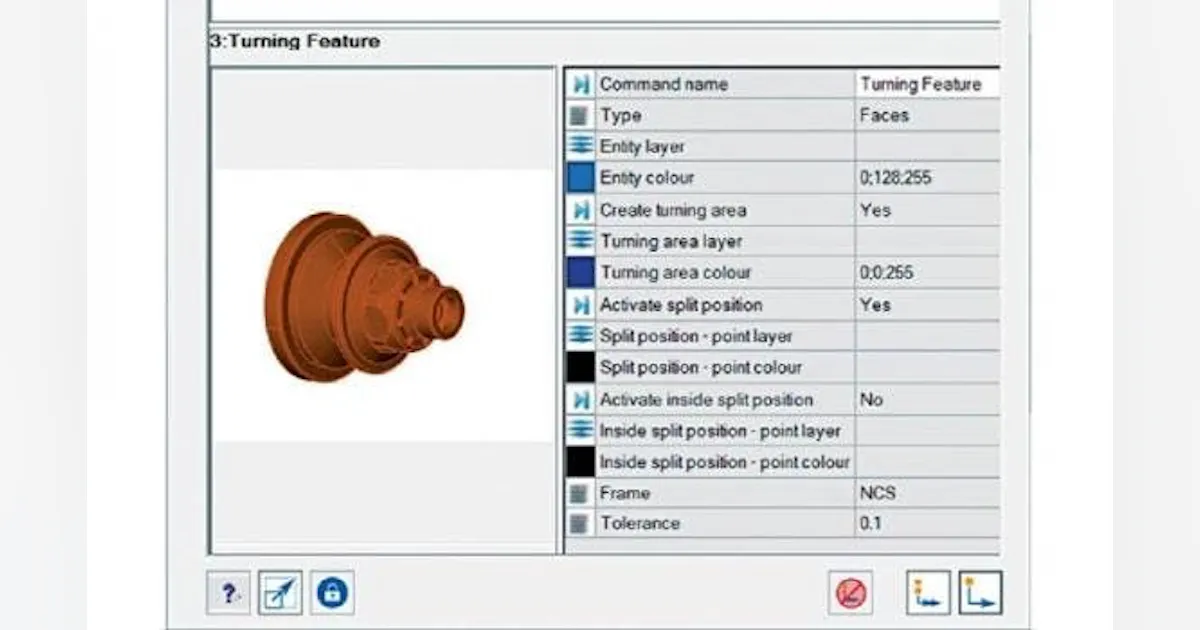Toggle Activate split position value Yes
The image size is (1200, 630).
click(927, 304)
